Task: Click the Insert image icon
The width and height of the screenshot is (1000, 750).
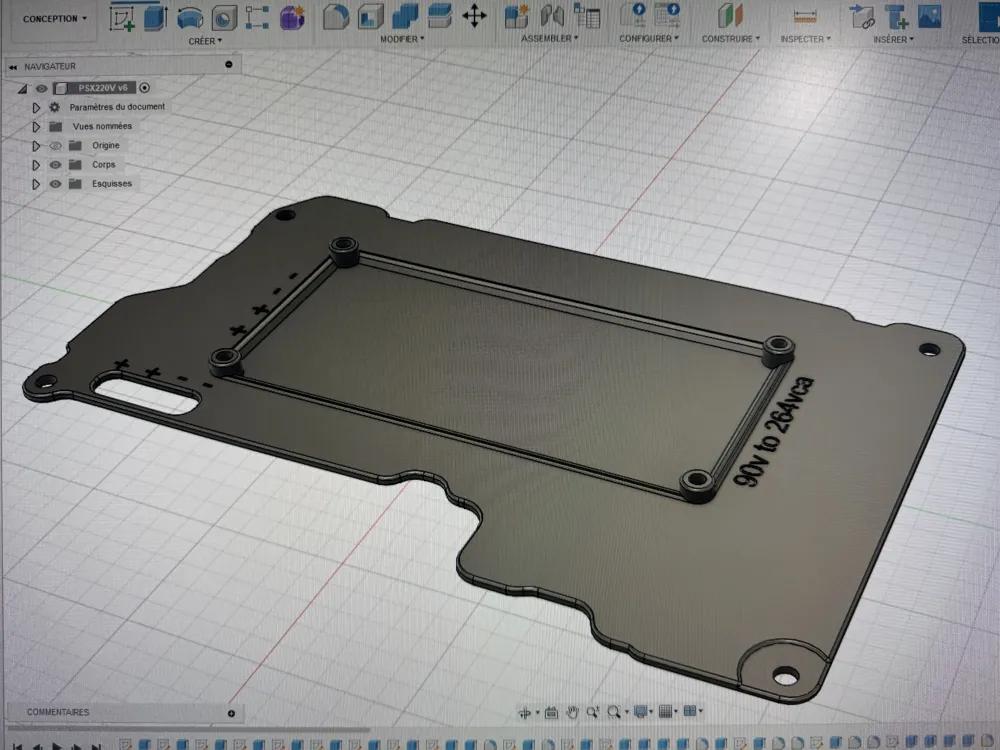Action: pyautogui.click(x=930, y=17)
